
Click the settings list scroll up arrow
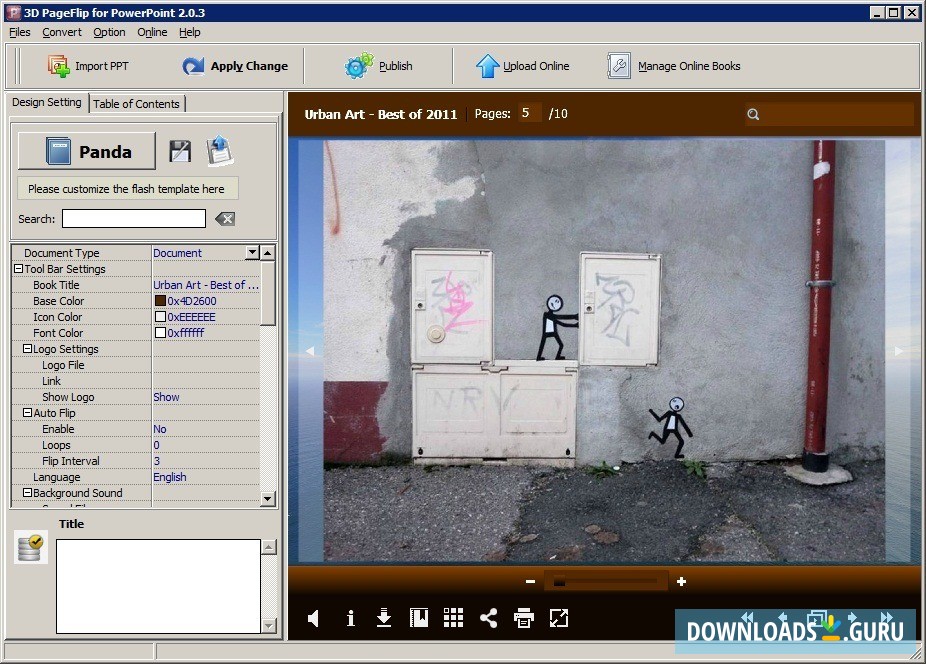click(268, 253)
